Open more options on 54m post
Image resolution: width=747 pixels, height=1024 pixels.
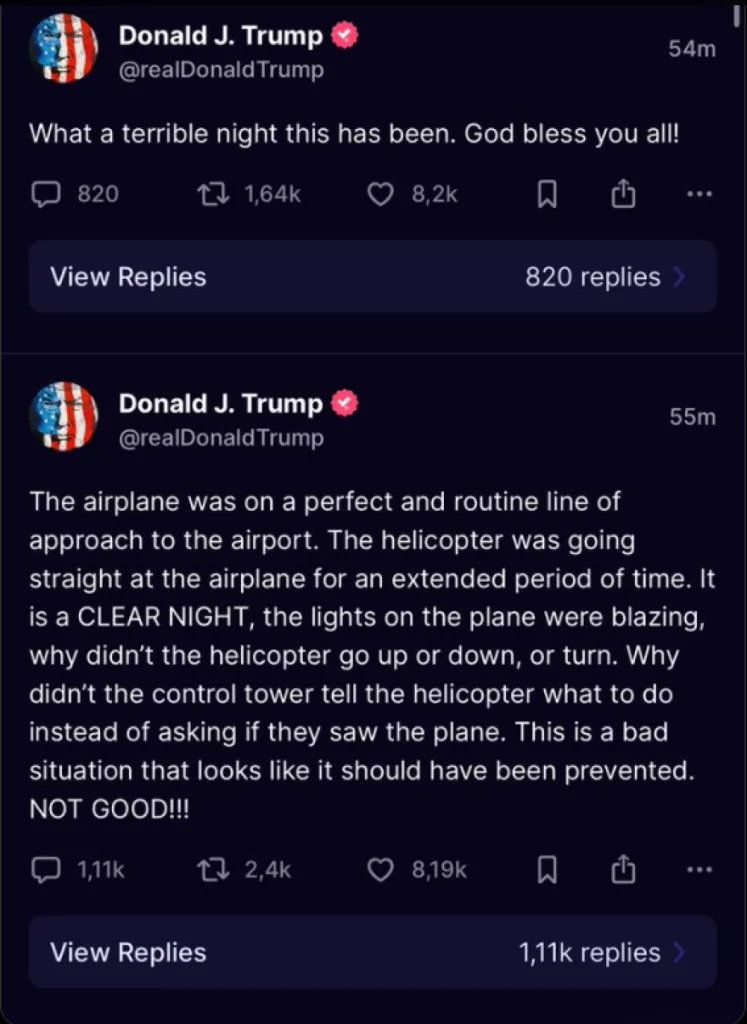pos(699,195)
